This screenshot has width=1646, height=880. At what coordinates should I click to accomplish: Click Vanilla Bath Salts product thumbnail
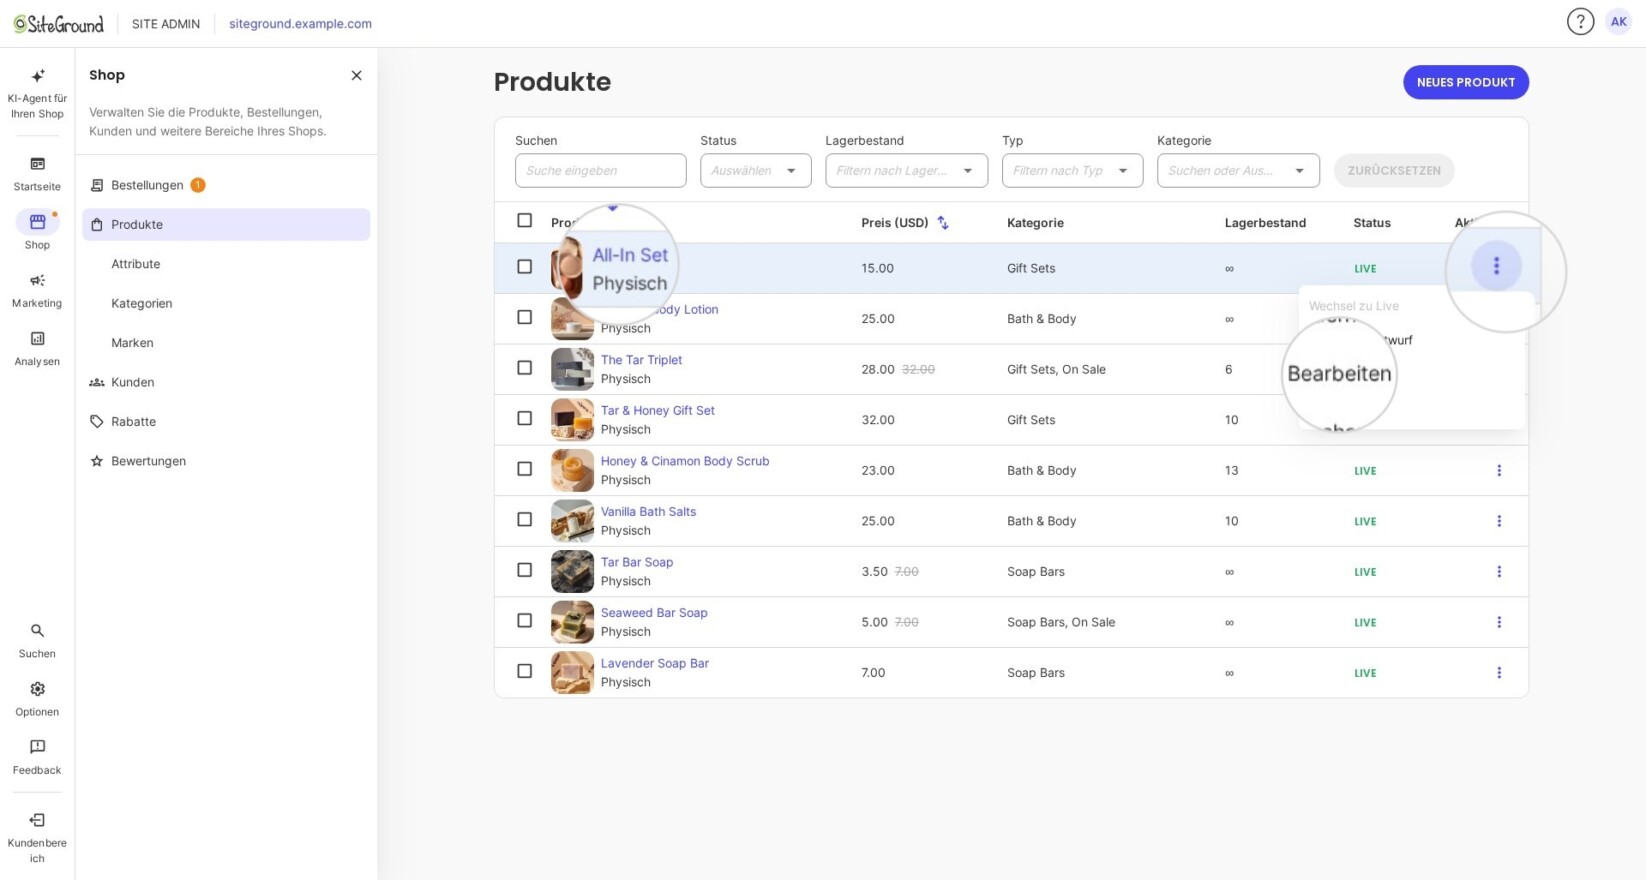[572, 521]
